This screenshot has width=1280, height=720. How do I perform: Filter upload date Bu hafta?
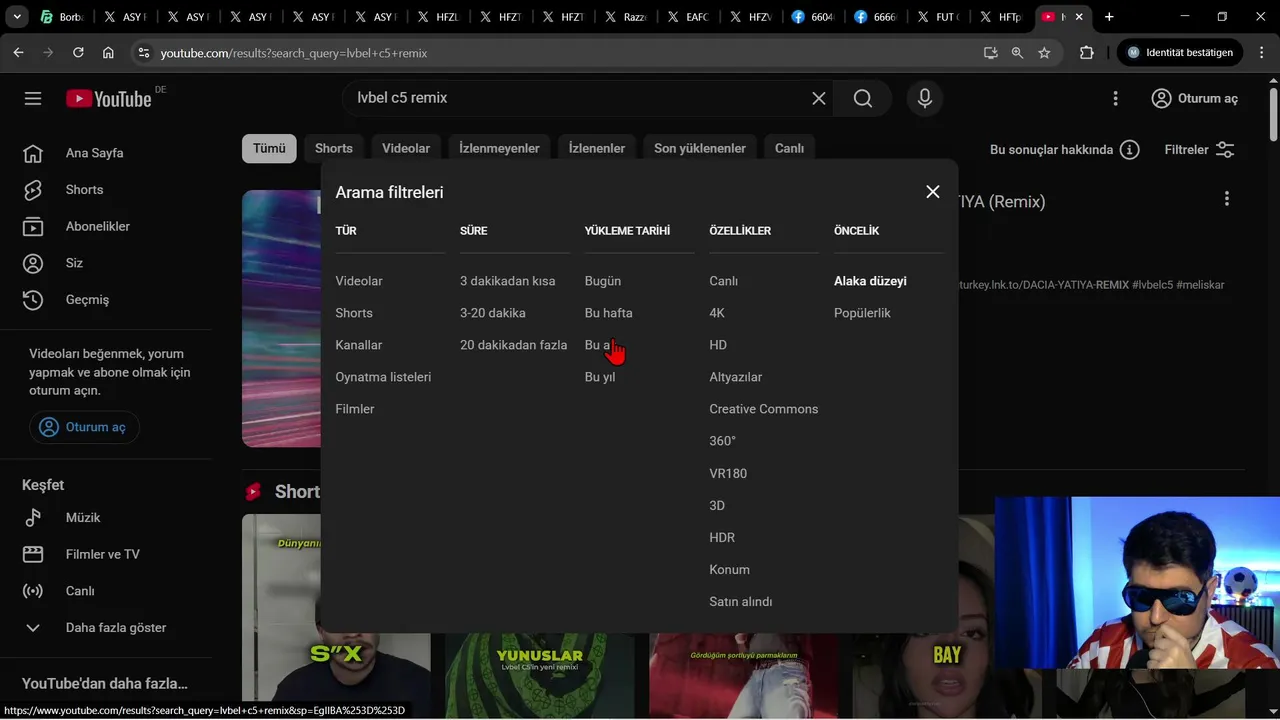coord(608,313)
